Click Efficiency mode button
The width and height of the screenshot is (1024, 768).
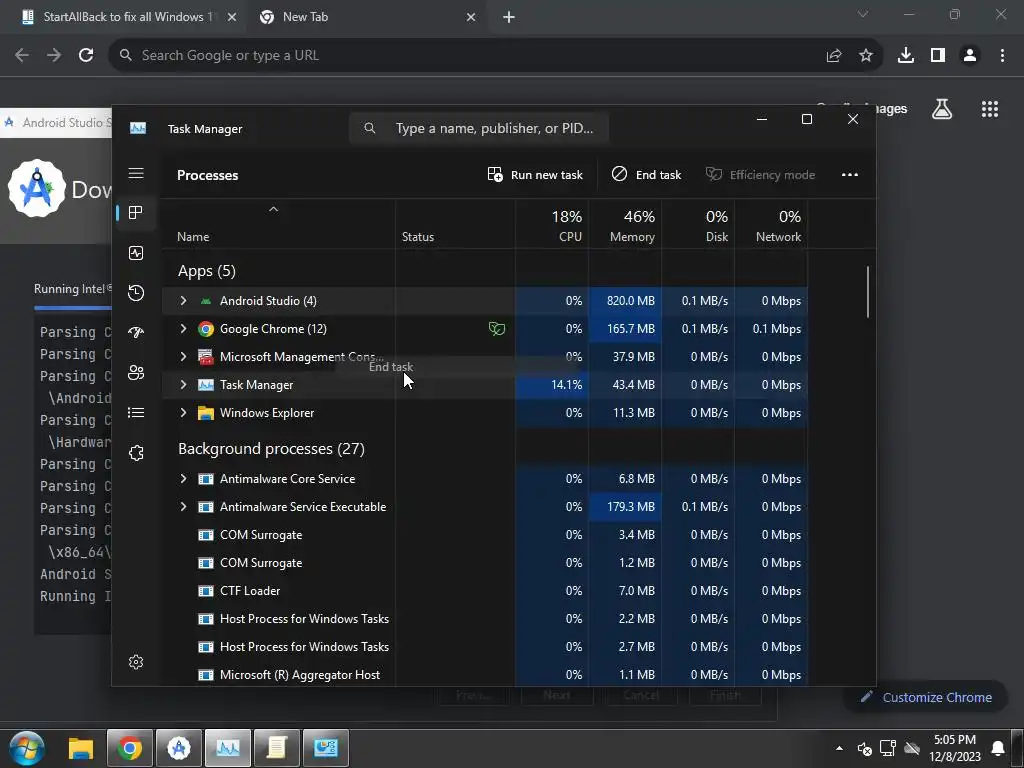click(x=760, y=174)
